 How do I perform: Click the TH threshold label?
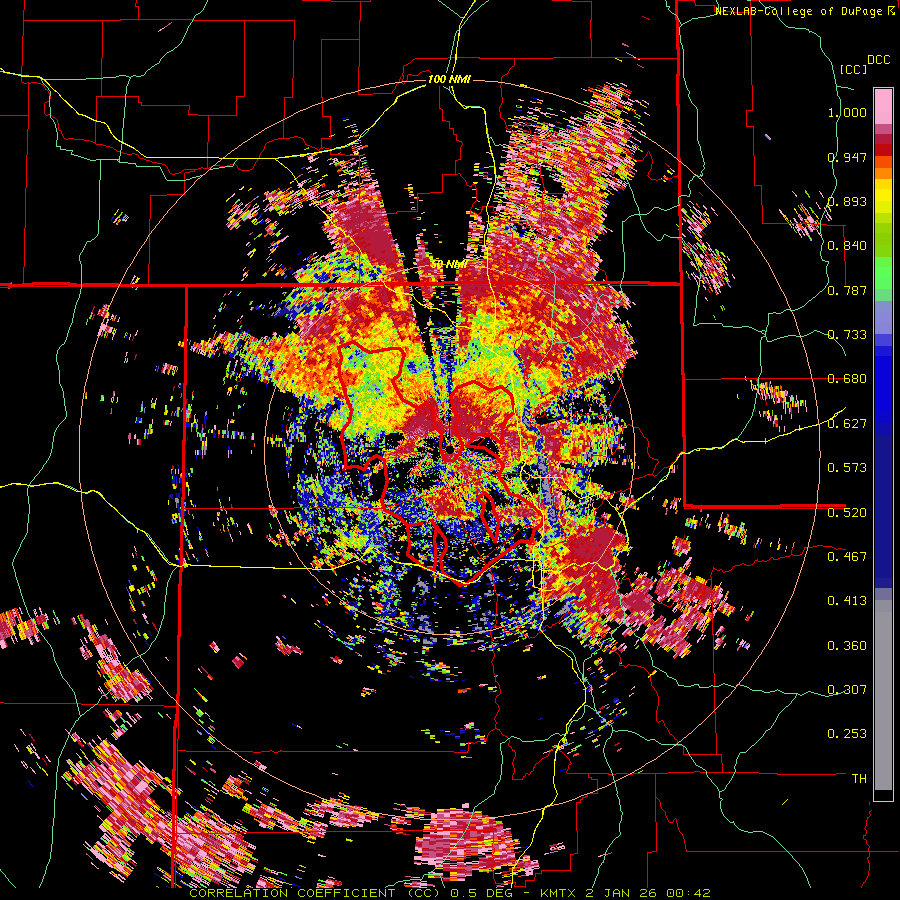point(859,778)
